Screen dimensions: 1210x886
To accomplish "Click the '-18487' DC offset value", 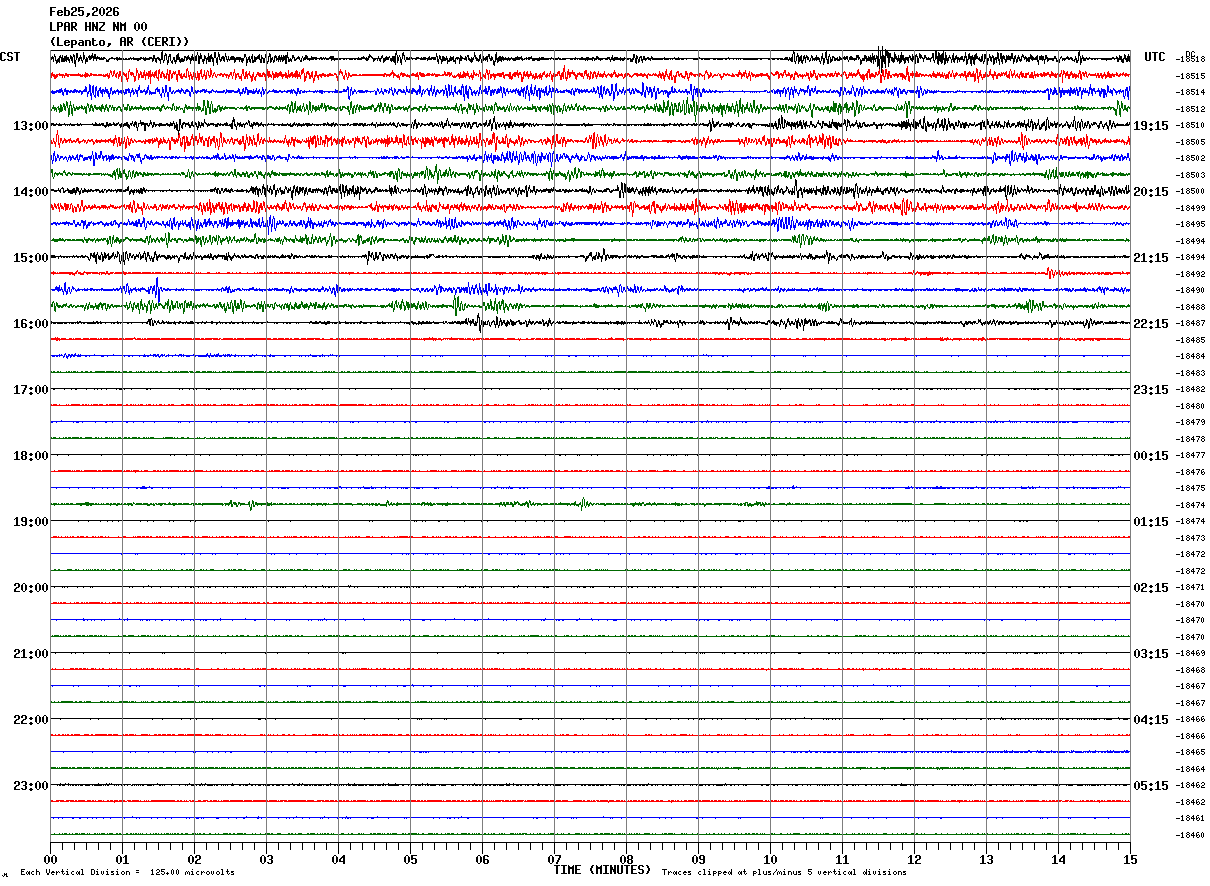I will (x=1190, y=324).
